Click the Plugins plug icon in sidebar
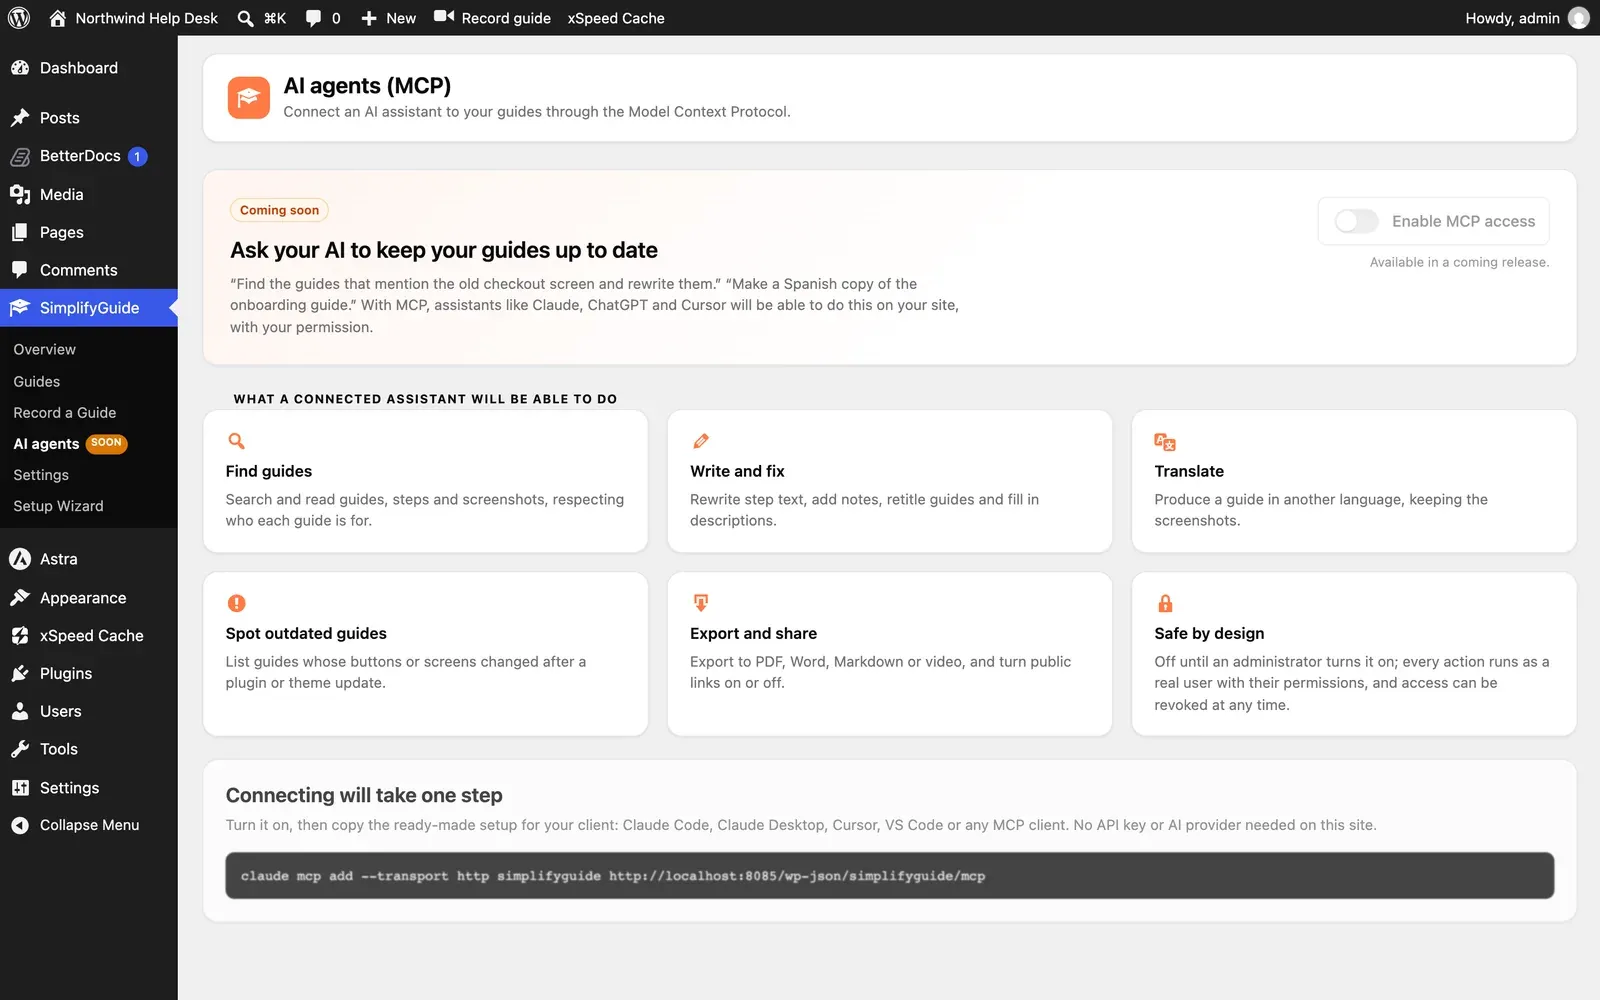Screen dimensions: 1600x1000 pos(20,674)
